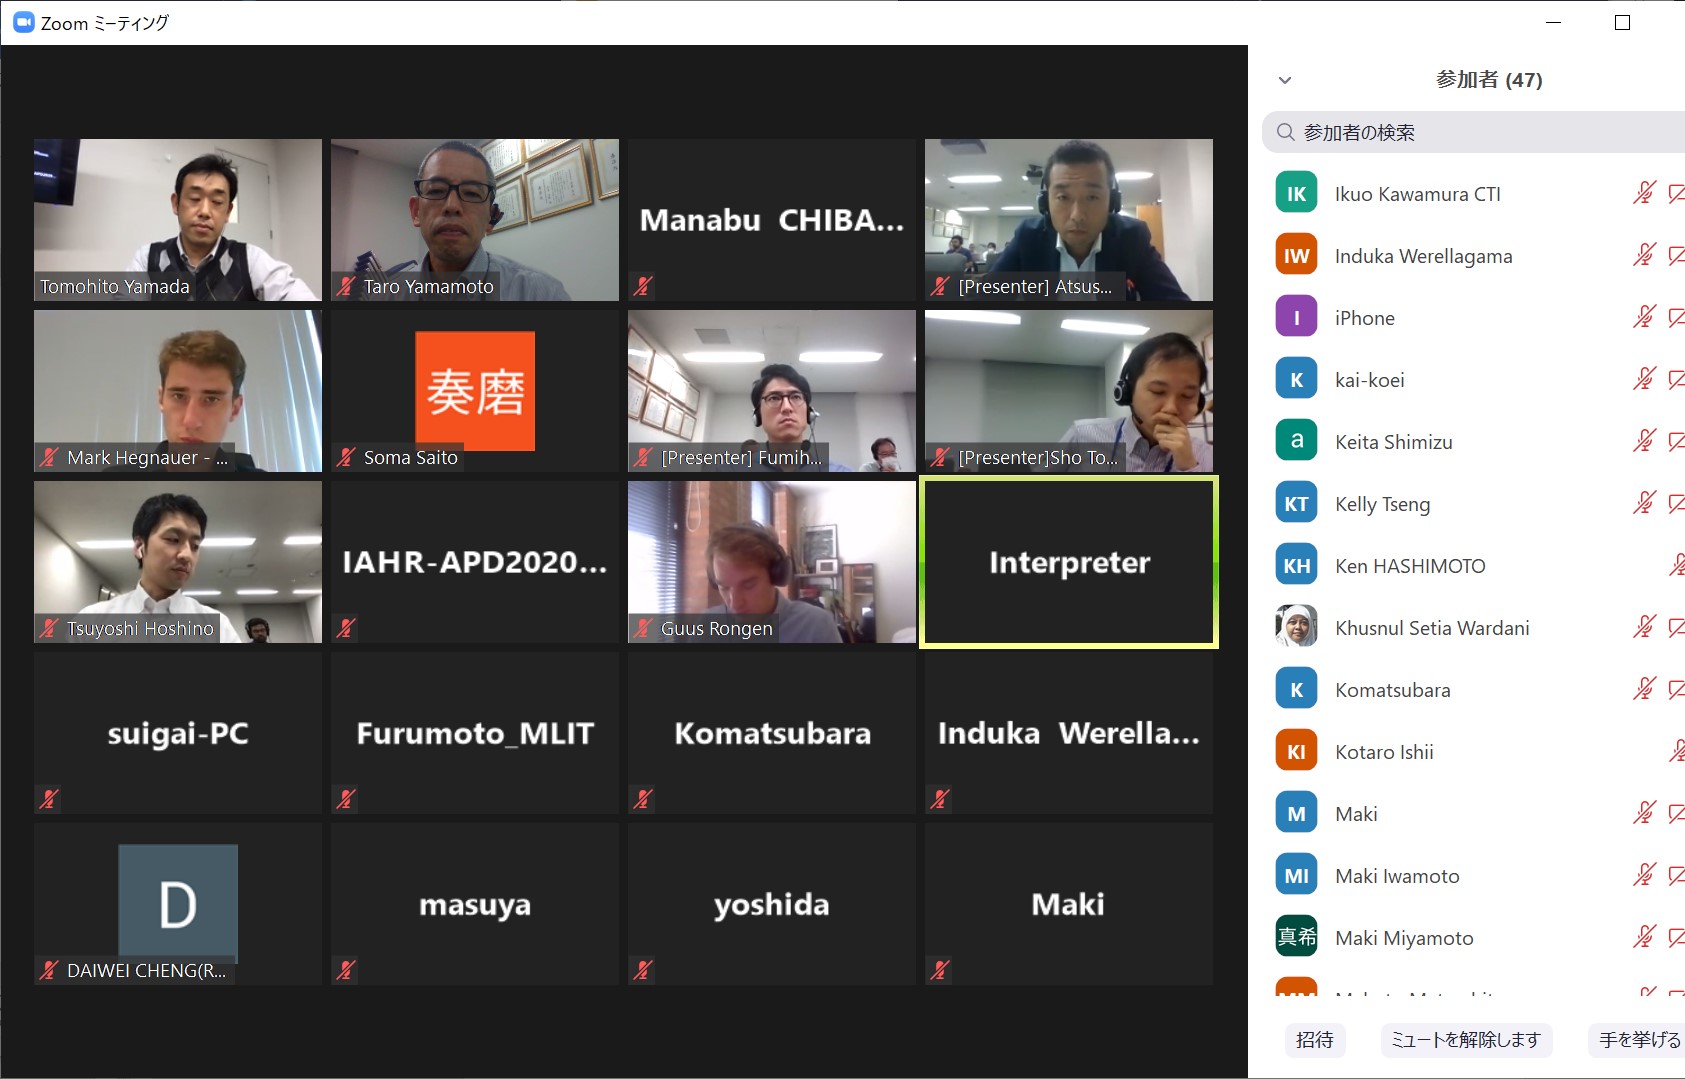Click muted mic icon on Manabu CHIBA tile
Screen dimensions: 1685x1079
pyautogui.click(x=643, y=286)
